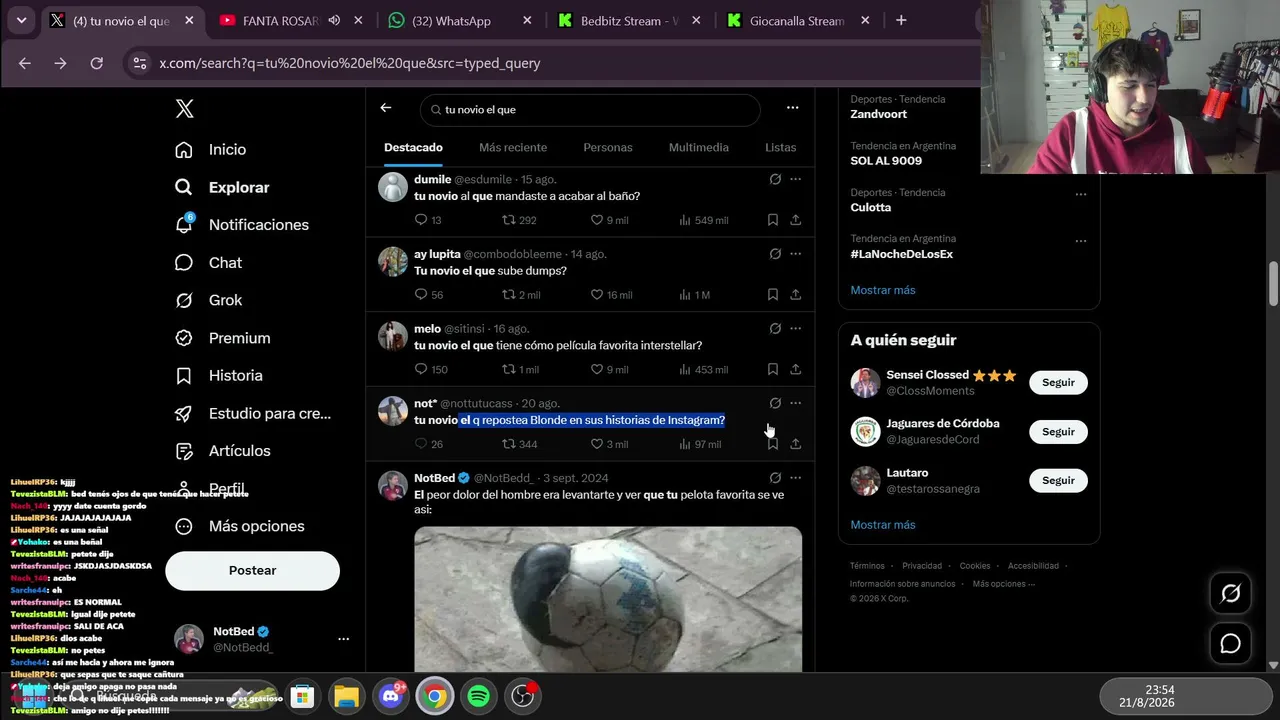This screenshot has height=720, width=1280.
Task: Repost dumile's tweet with 292 reposts
Action: [509, 220]
